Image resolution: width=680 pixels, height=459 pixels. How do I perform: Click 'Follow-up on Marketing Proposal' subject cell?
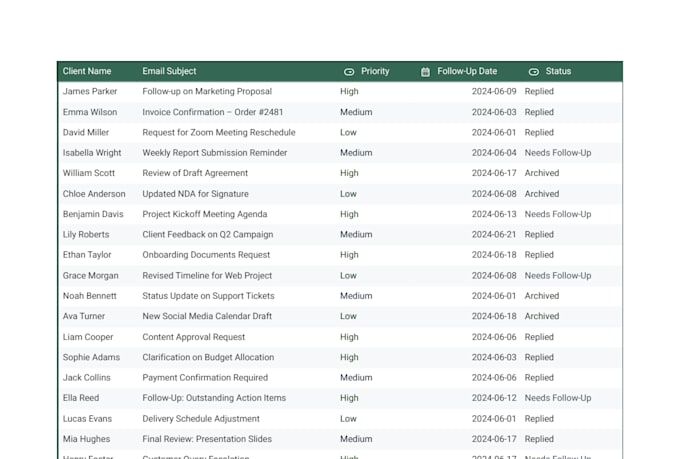[x=207, y=92]
